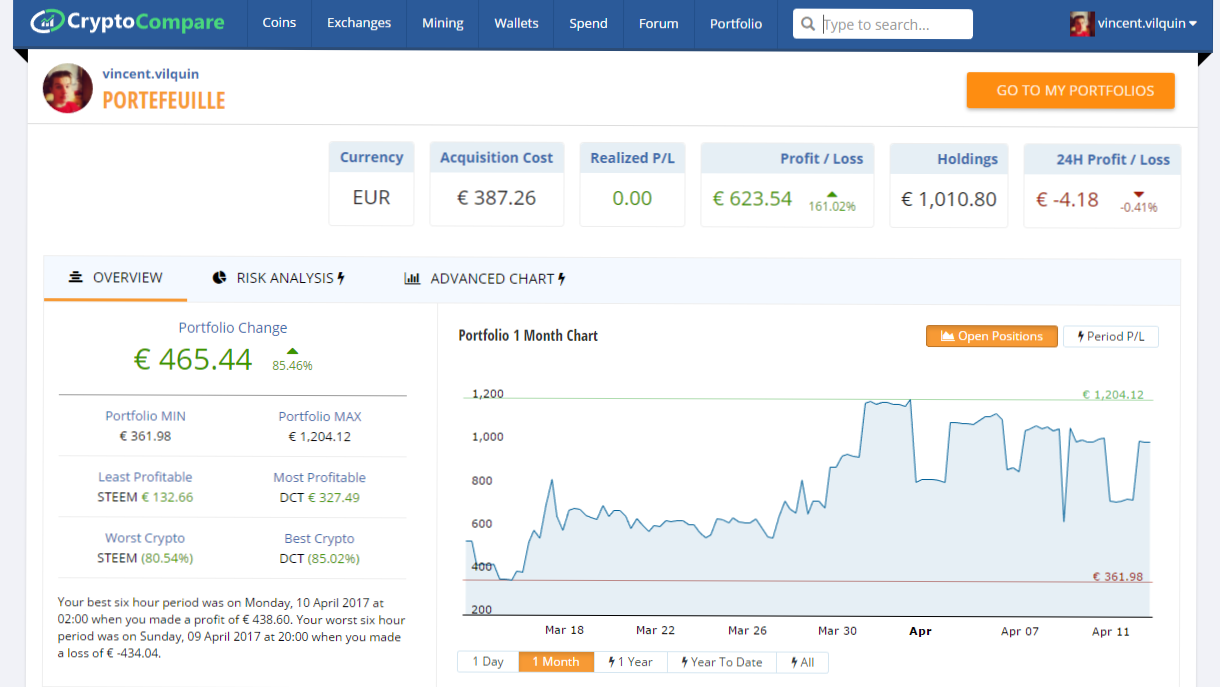Screen dimensions: 1220x687
Task: Show the Year To Date range
Action: tap(721, 662)
